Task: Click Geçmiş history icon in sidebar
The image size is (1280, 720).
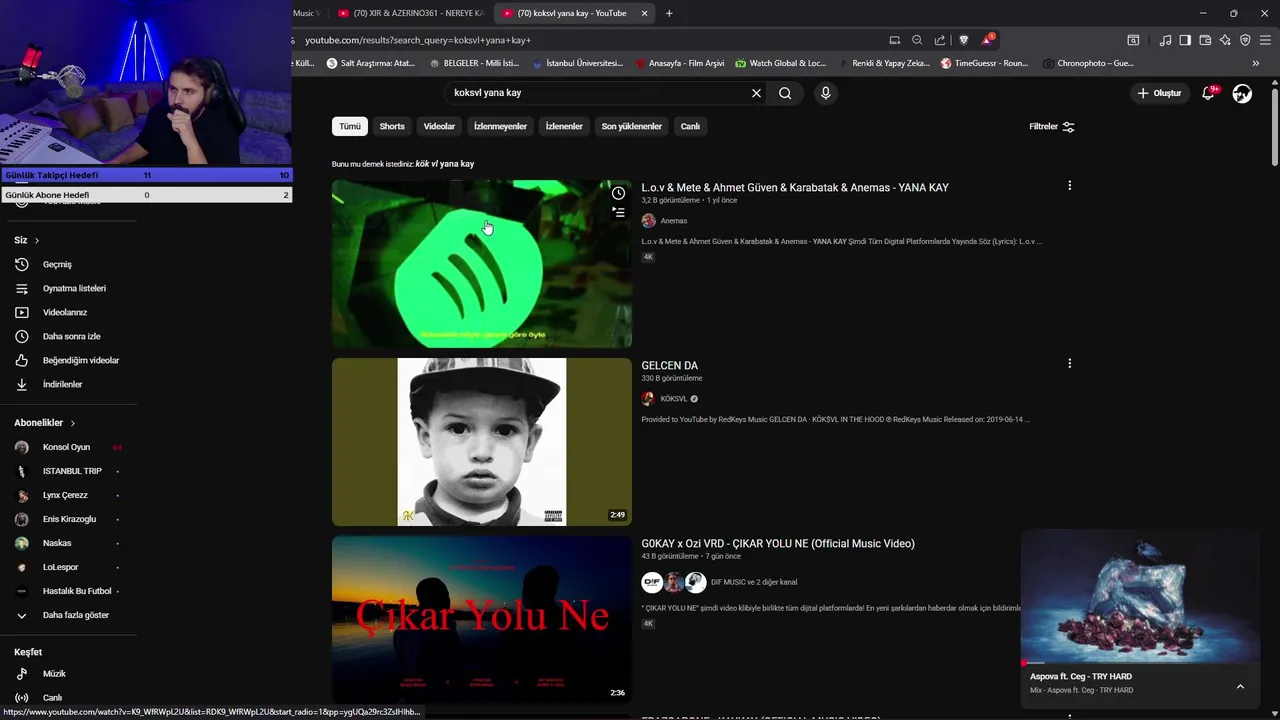Action: click(x=22, y=264)
